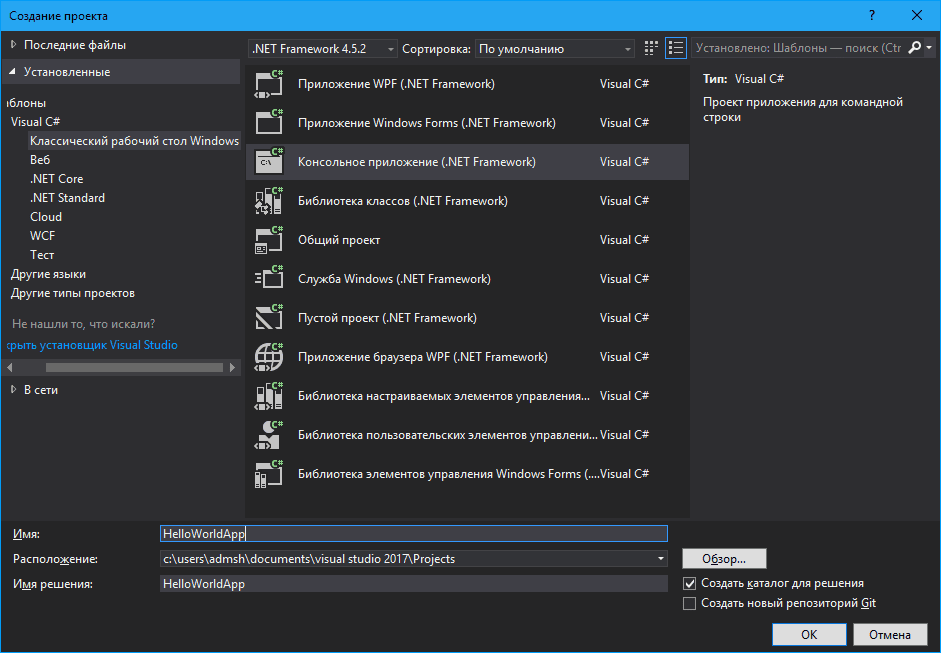Close the 'Создание проекта' dialog
The image size is (941, 653).
point(917,16)
